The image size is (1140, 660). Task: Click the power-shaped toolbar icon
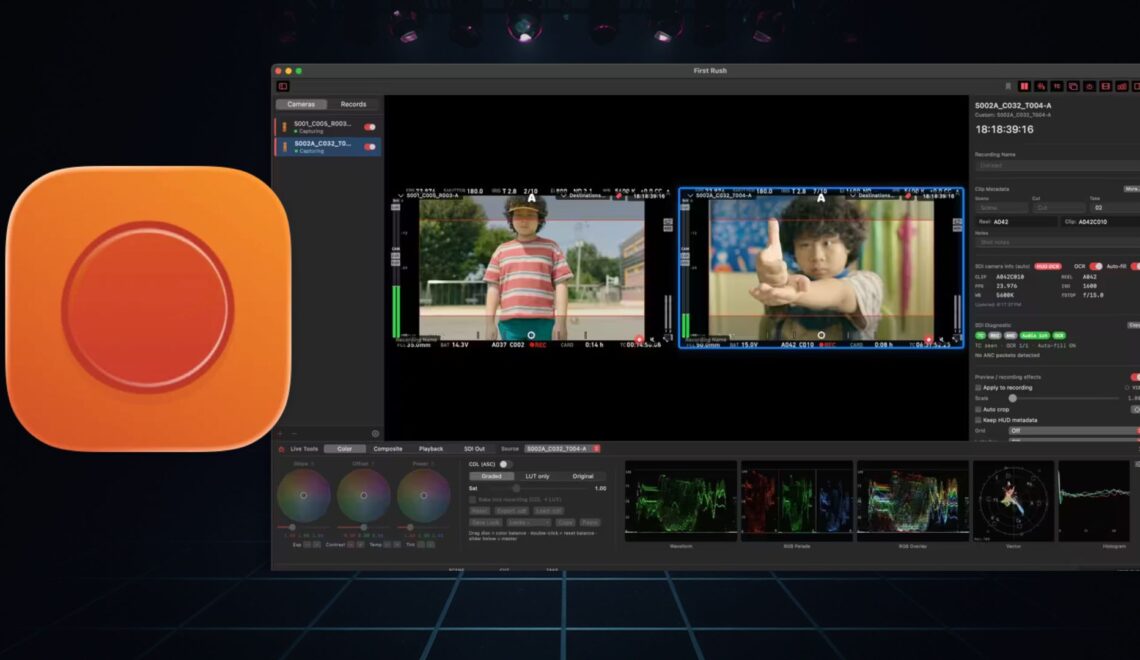tap(1089, 86)
